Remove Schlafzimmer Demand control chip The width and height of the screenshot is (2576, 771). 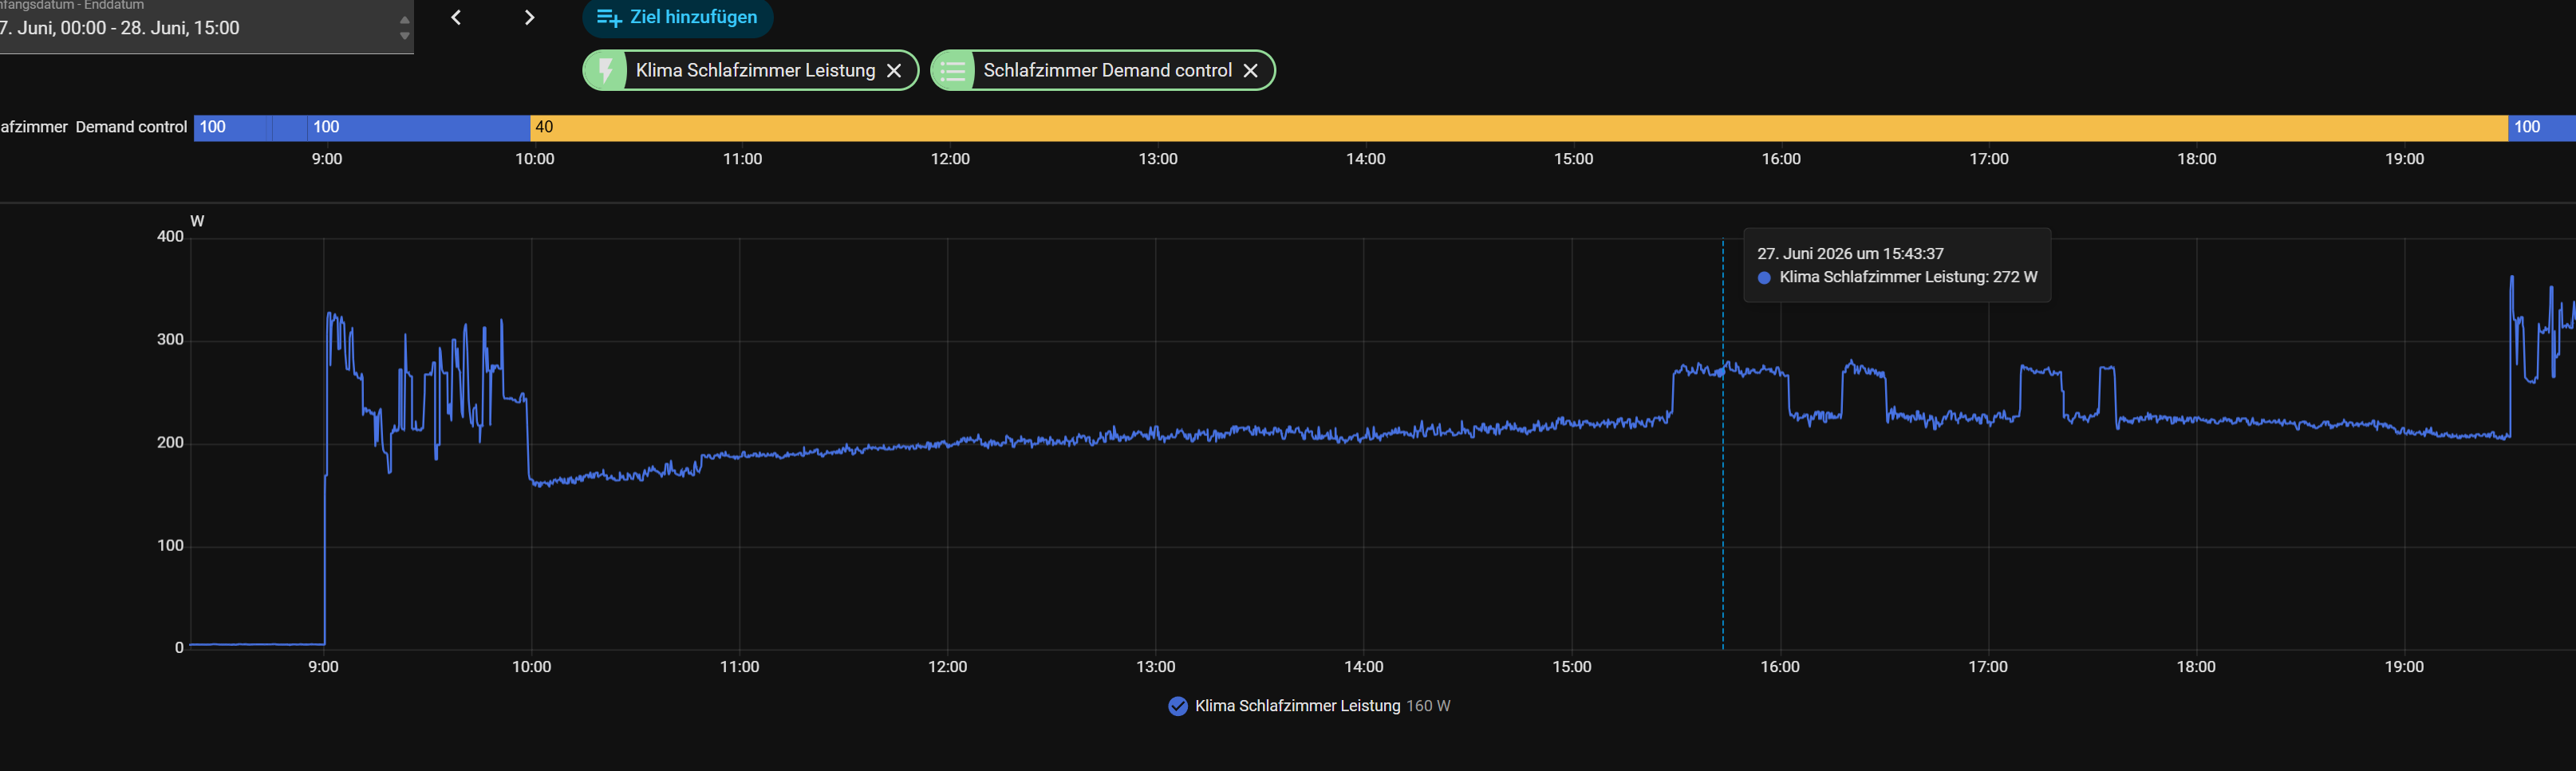[1250, 70]
